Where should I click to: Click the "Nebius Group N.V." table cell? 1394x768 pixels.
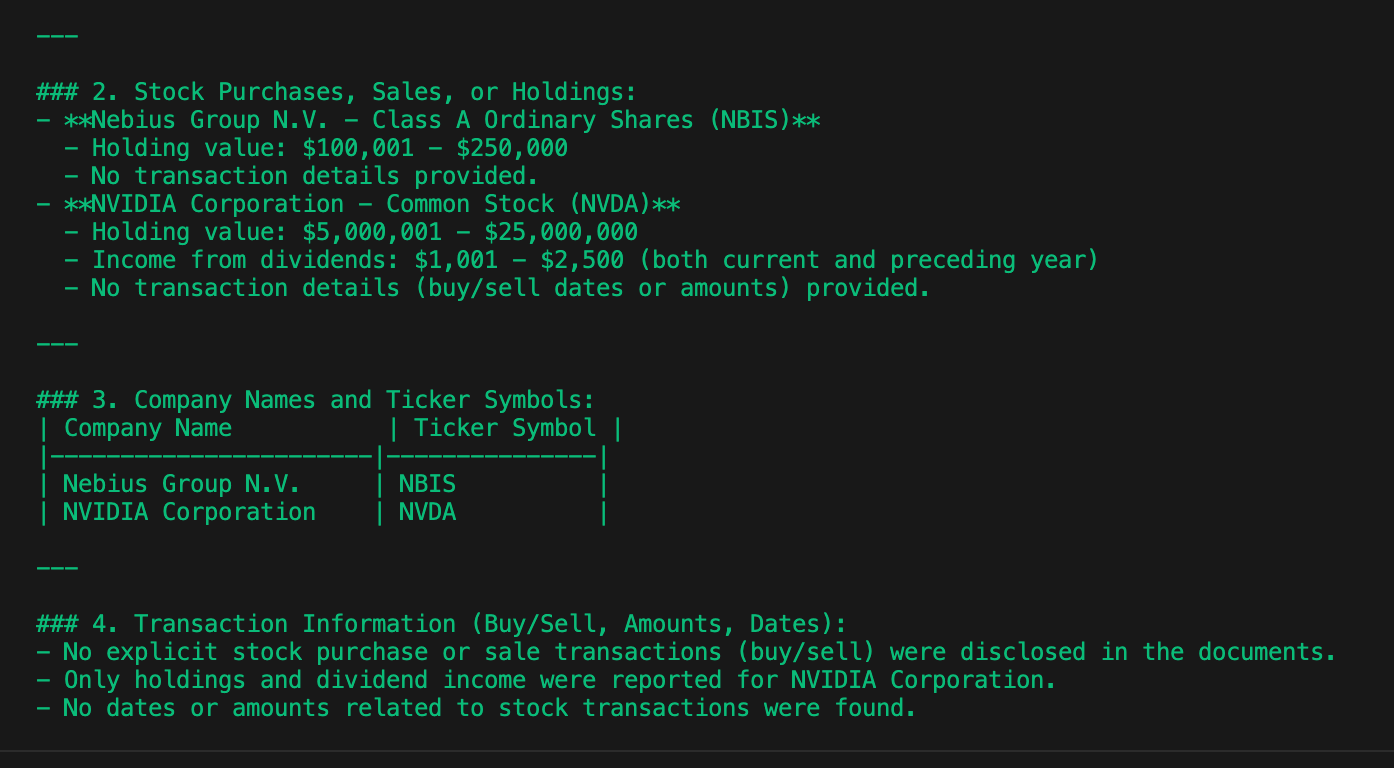pos(181,484)
